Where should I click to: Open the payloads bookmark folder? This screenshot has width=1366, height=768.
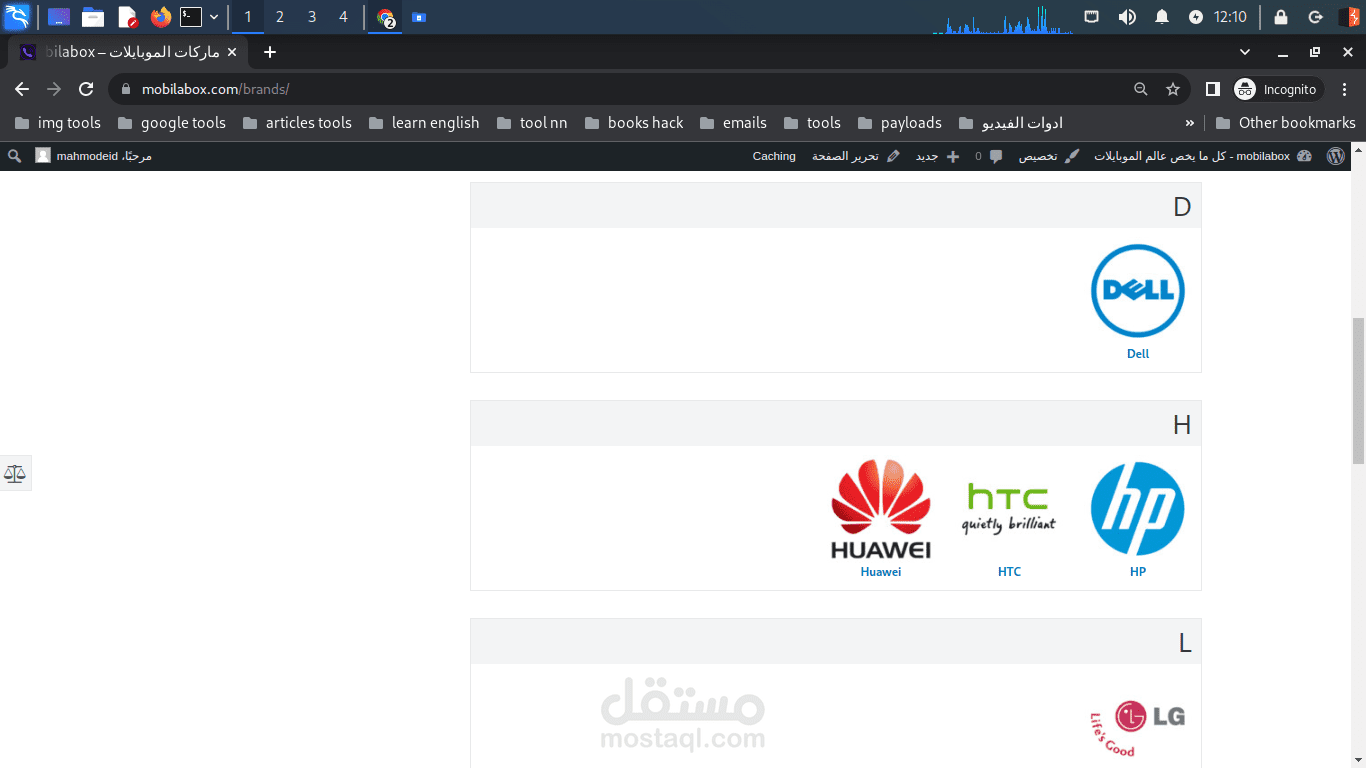tap(900, 123)
